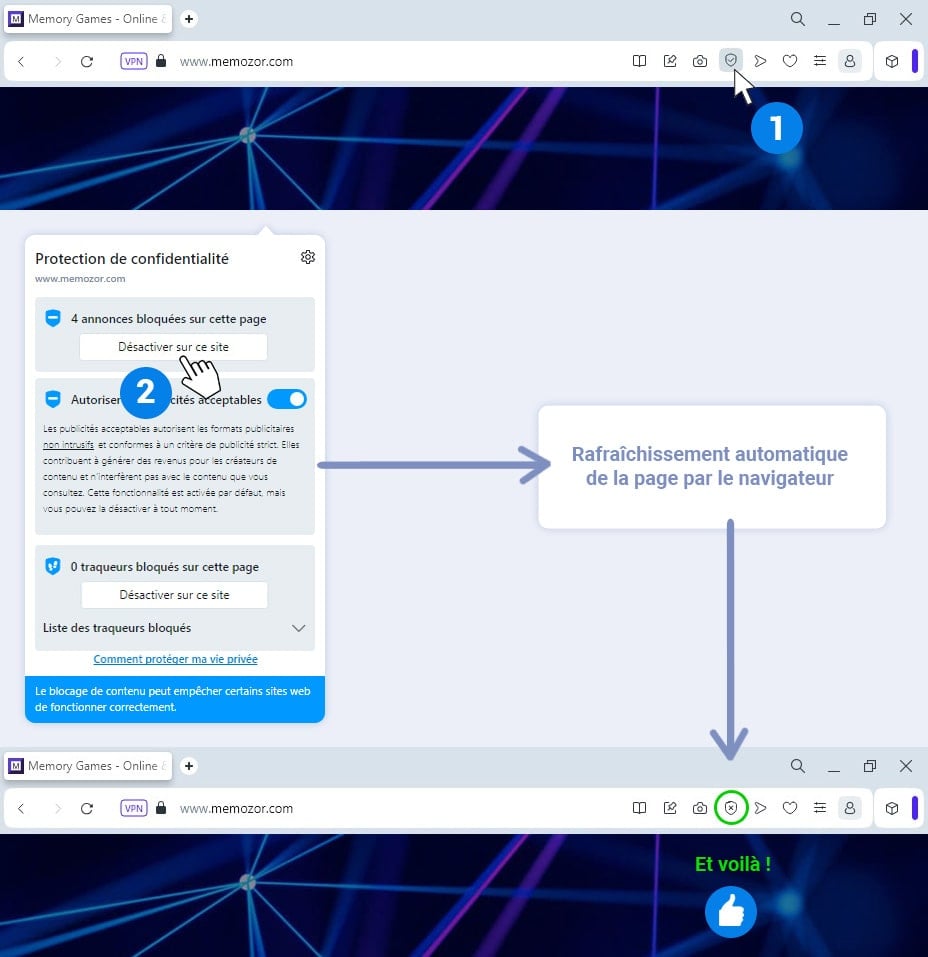Open the privacy protection shield icon
This screenshot has height=957, width=928.
[731, 60]
